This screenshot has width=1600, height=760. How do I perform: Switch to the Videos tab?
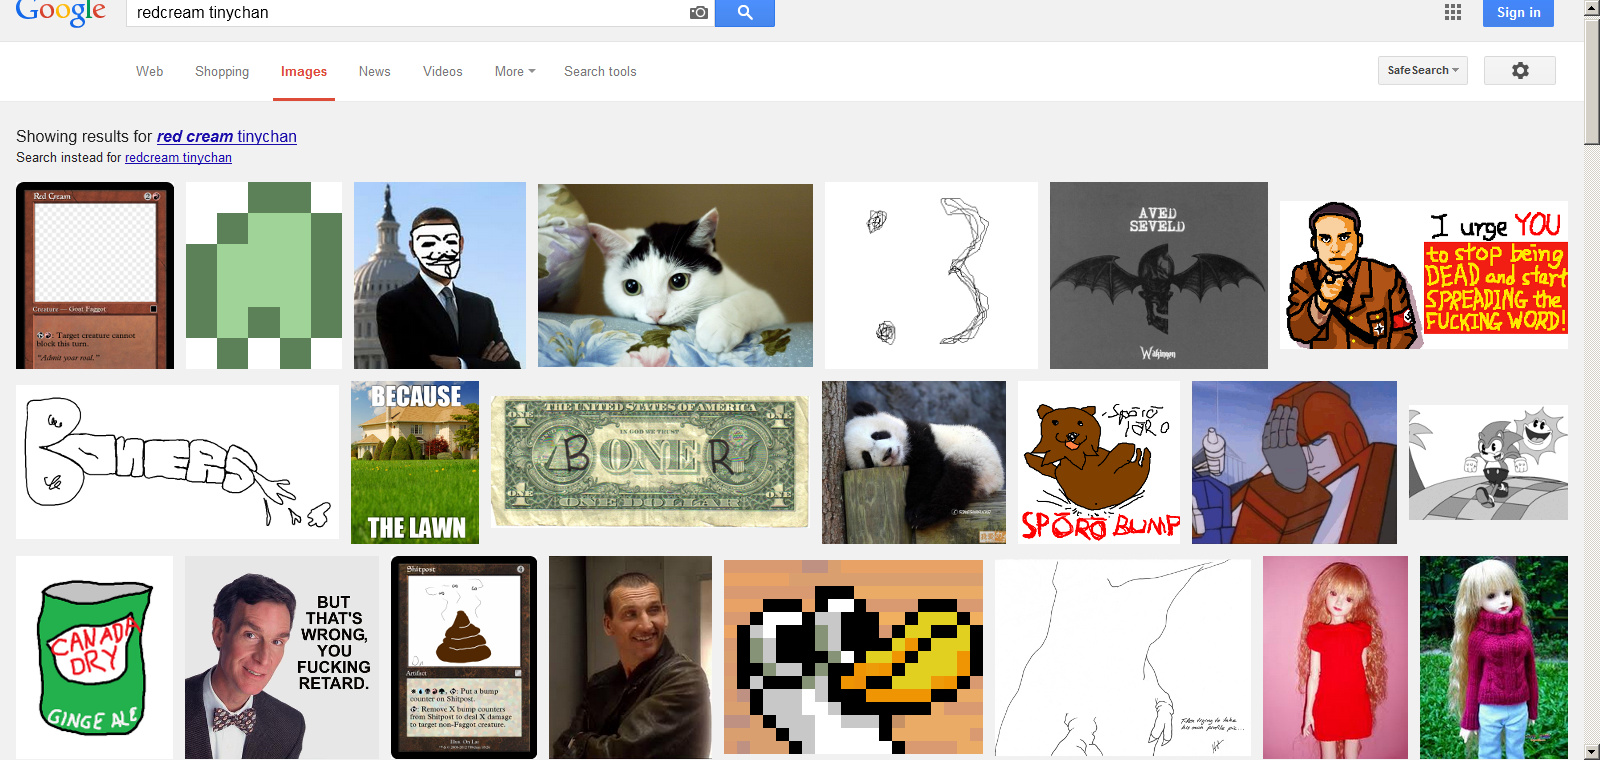(442, 72)
